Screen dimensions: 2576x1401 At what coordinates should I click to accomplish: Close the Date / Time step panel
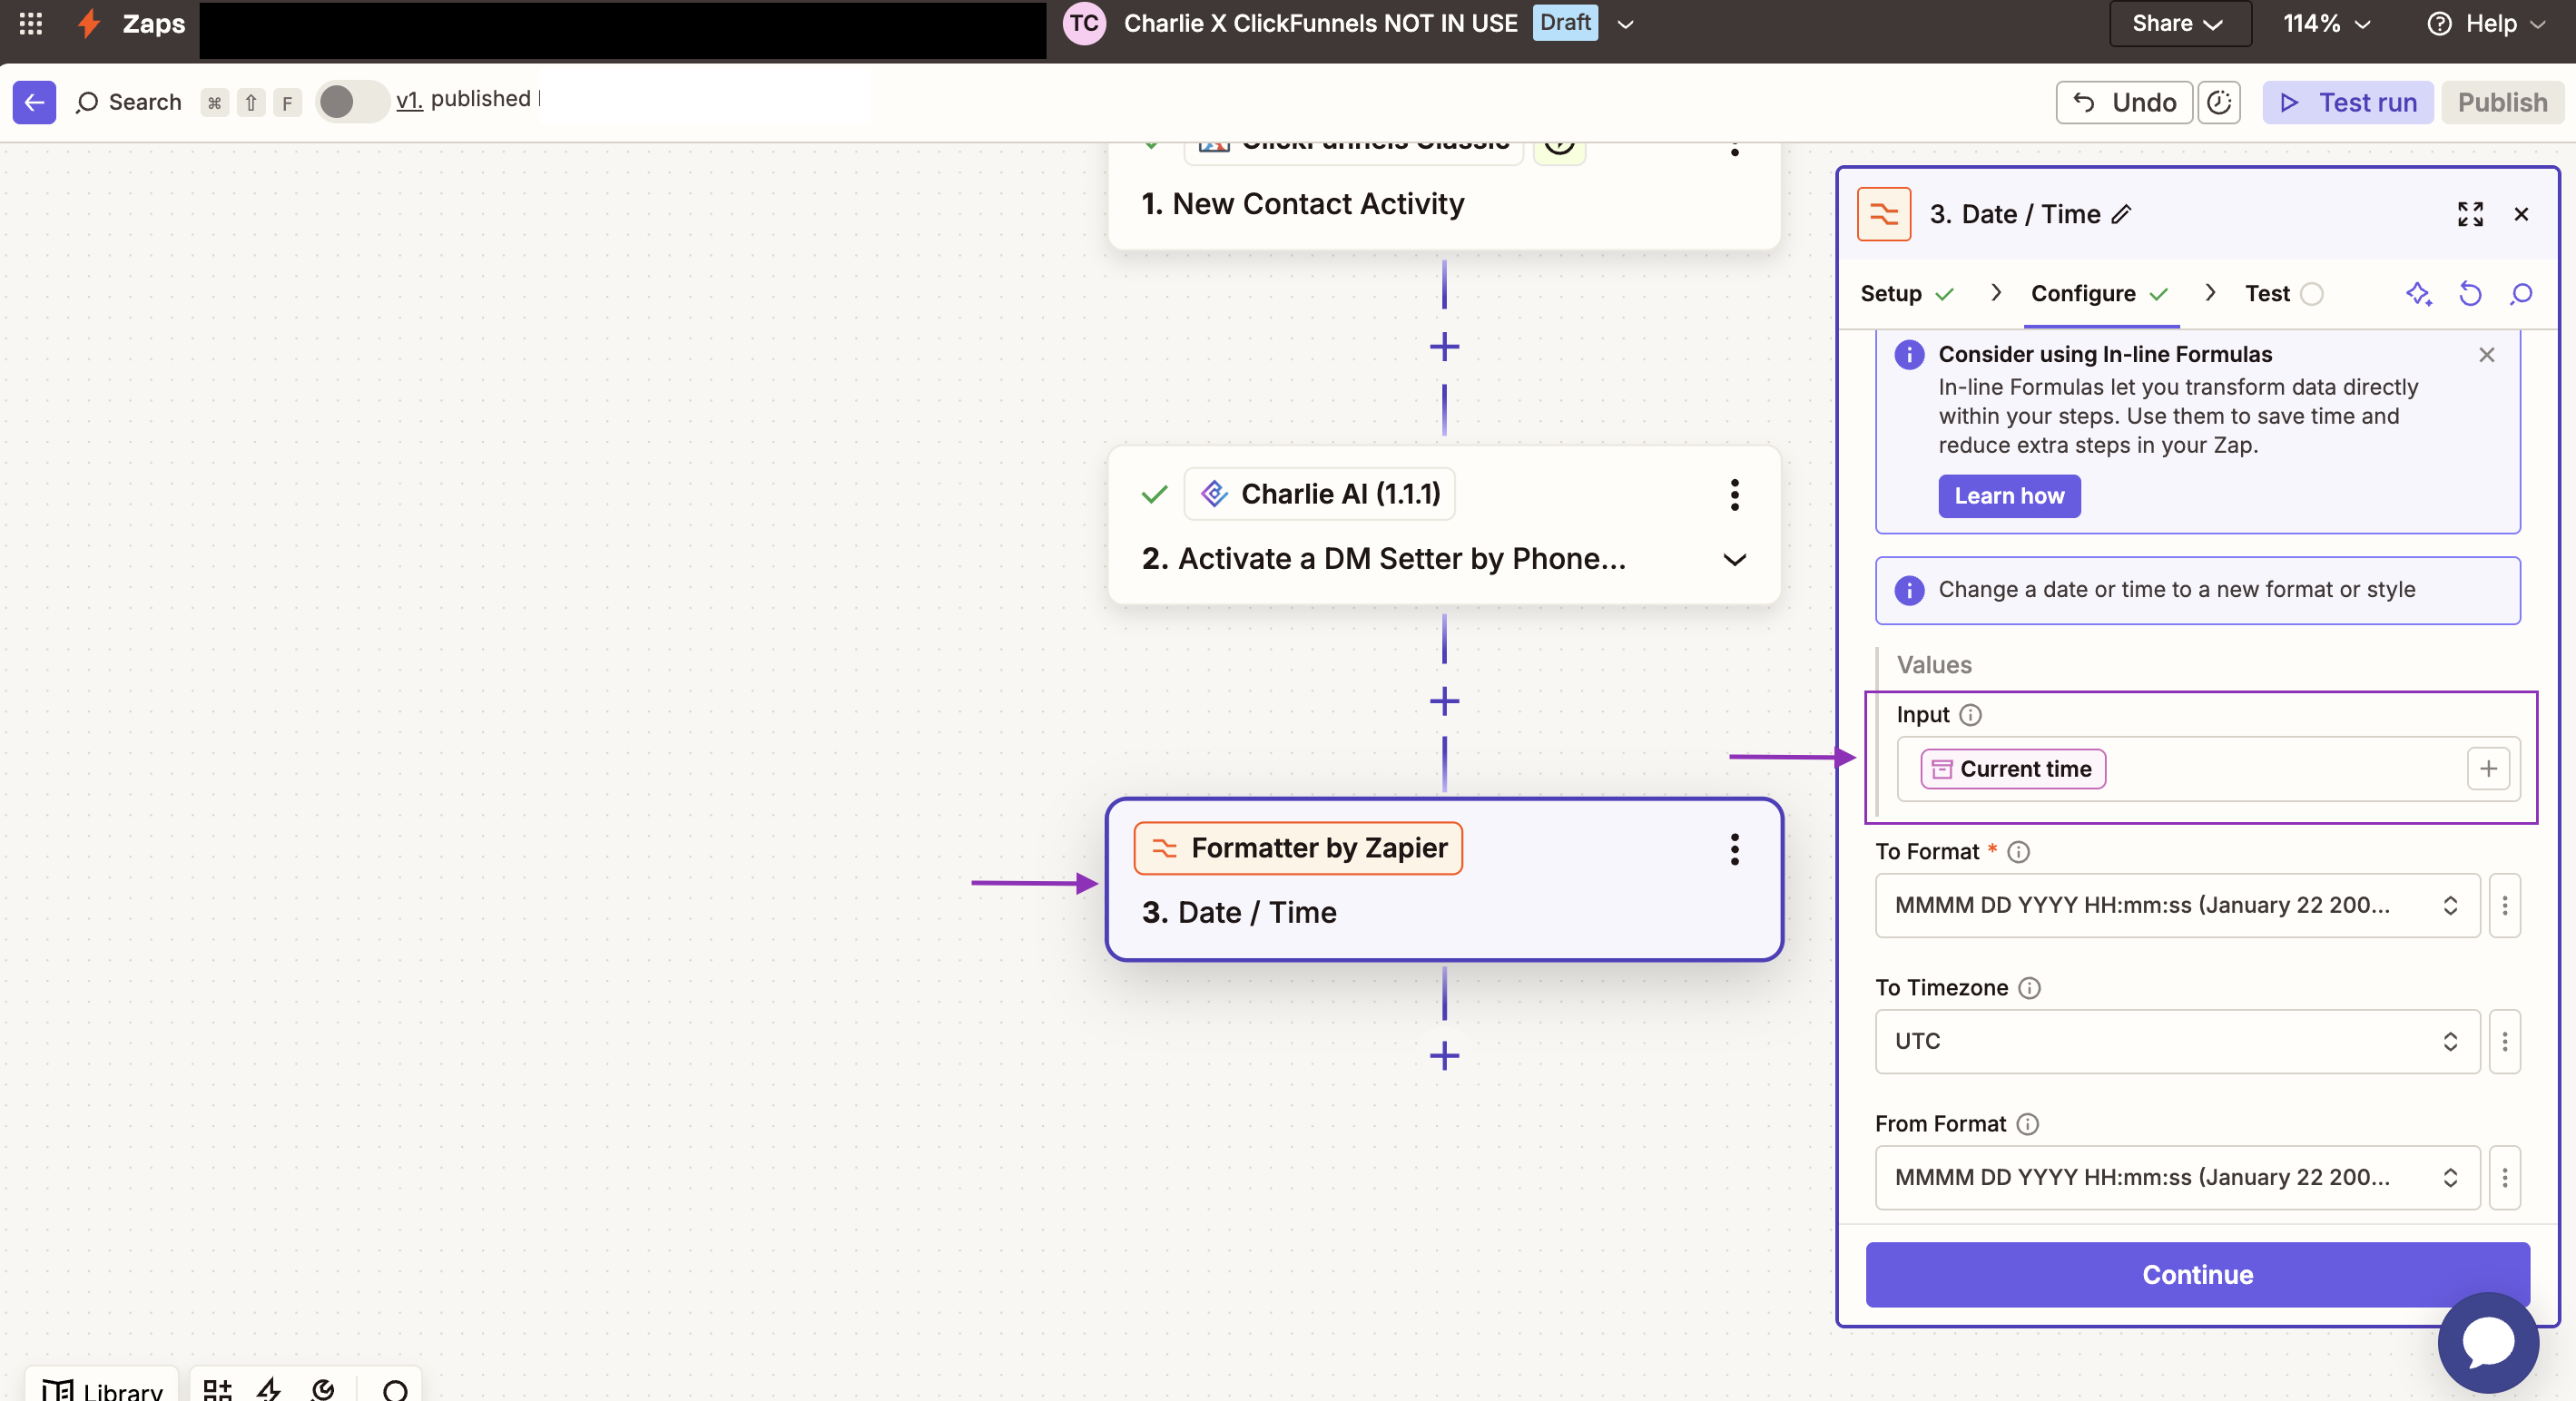pos(2521,214)
